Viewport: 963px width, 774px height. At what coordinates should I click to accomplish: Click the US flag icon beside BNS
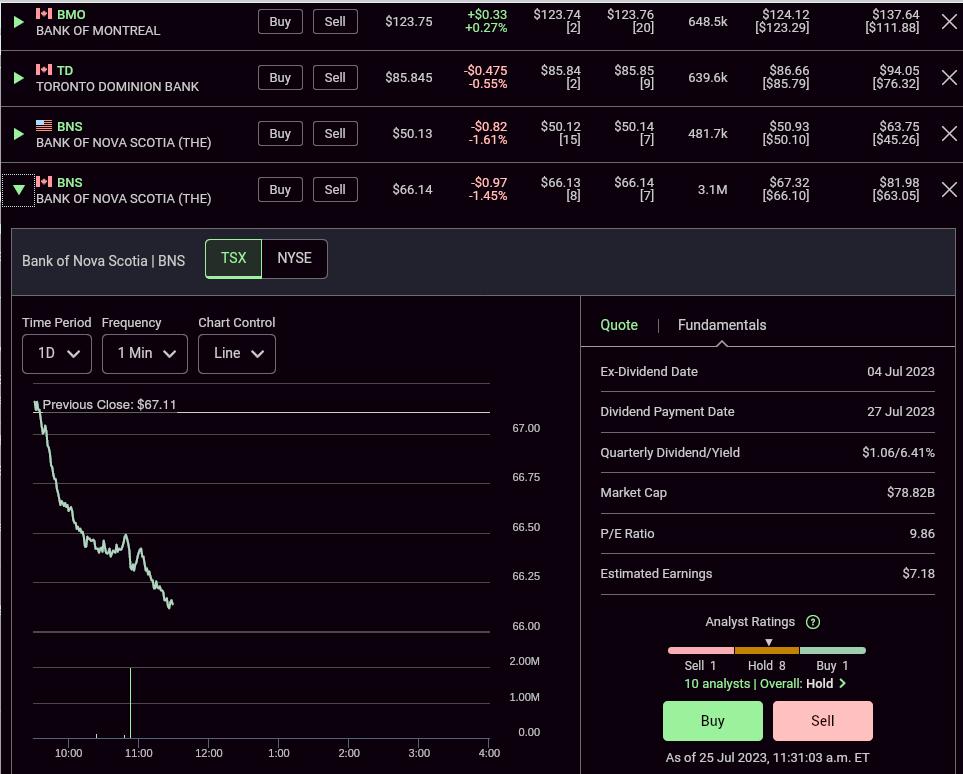coord(44,125)
